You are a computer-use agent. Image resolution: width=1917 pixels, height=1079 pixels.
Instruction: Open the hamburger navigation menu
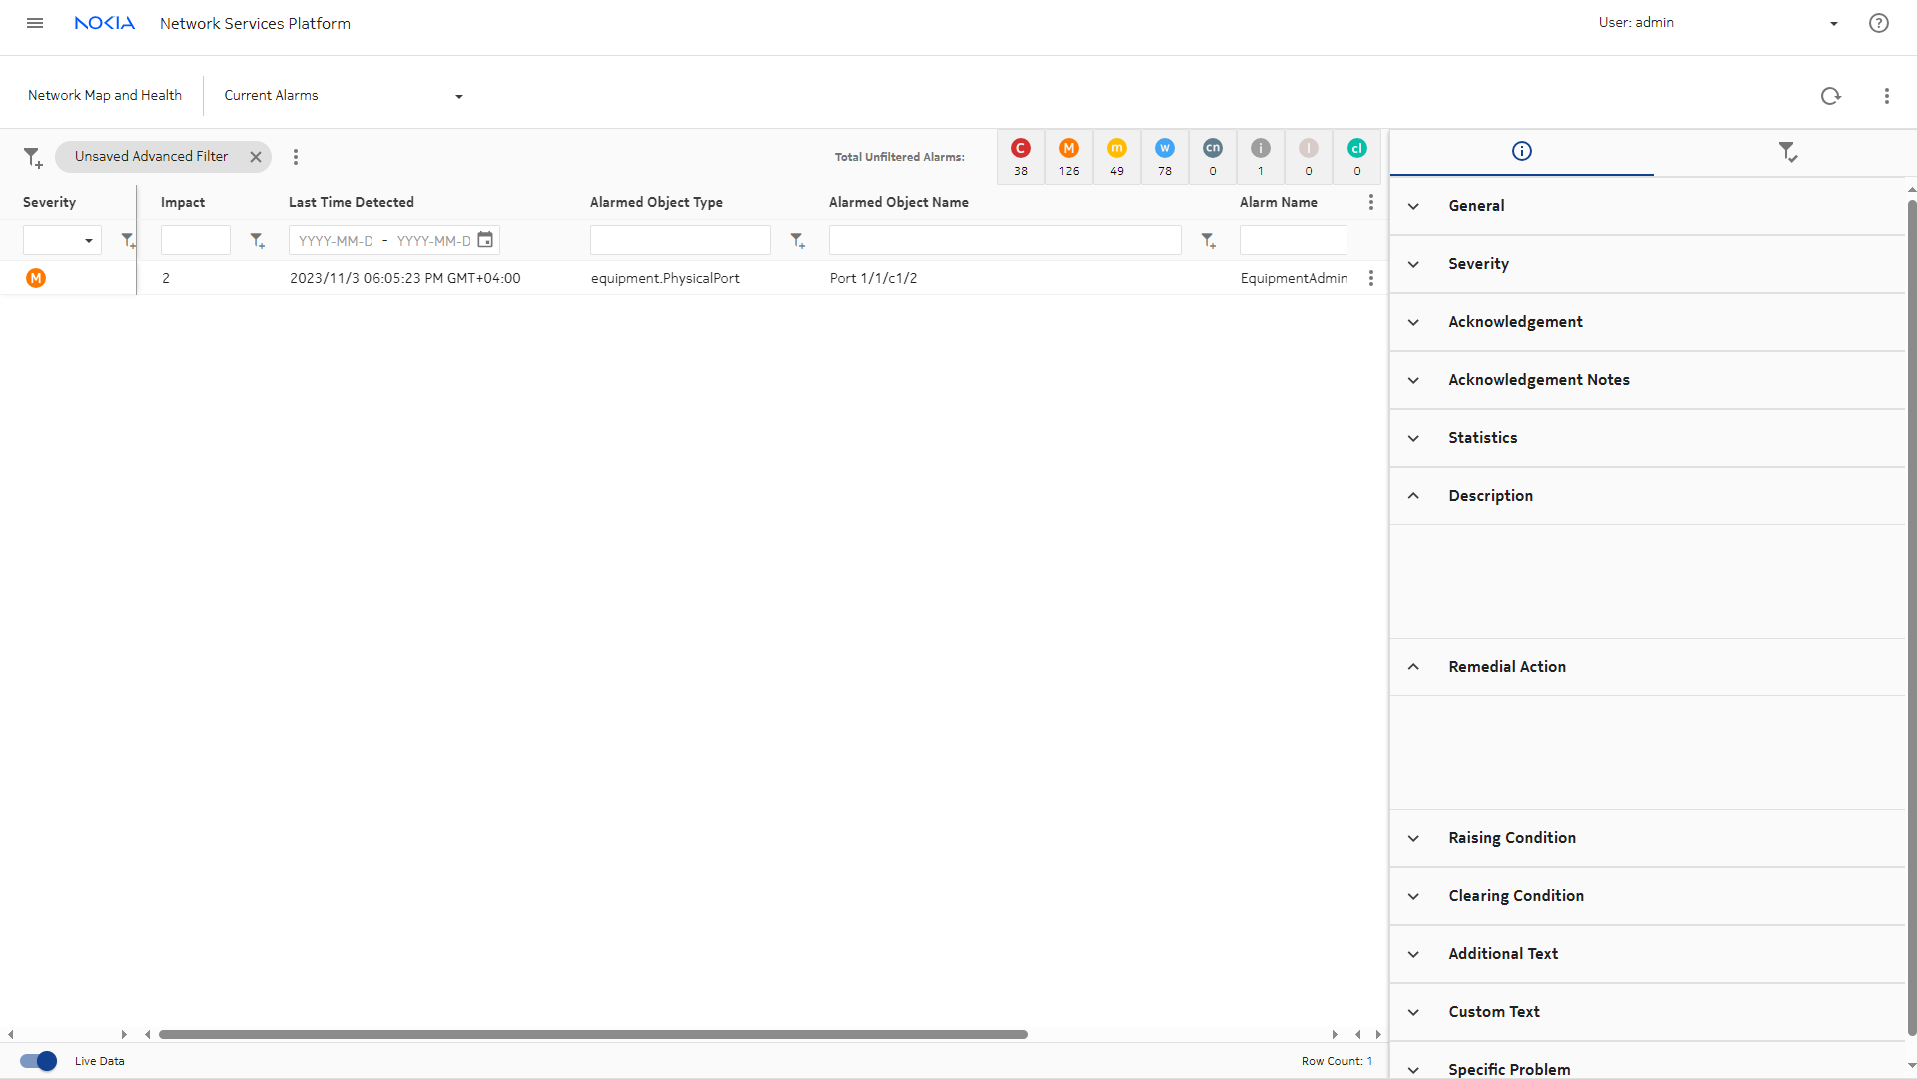pyautogui.click(x=35, y=23)
